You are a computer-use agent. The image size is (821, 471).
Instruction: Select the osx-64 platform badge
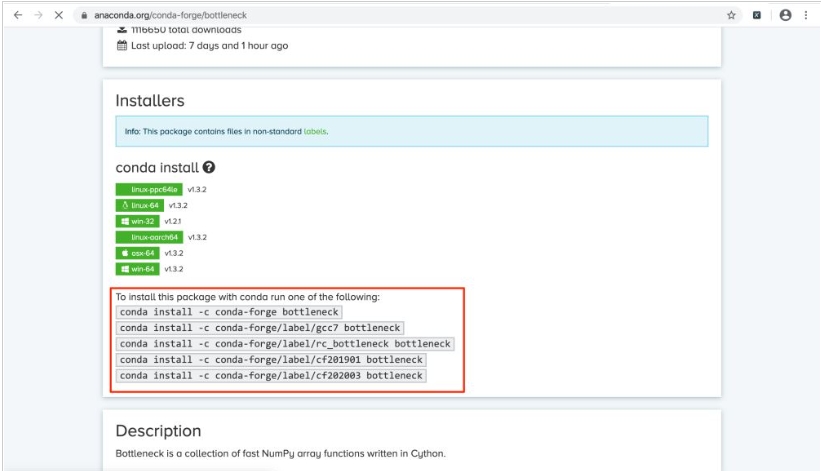click(x=138, y=253)
